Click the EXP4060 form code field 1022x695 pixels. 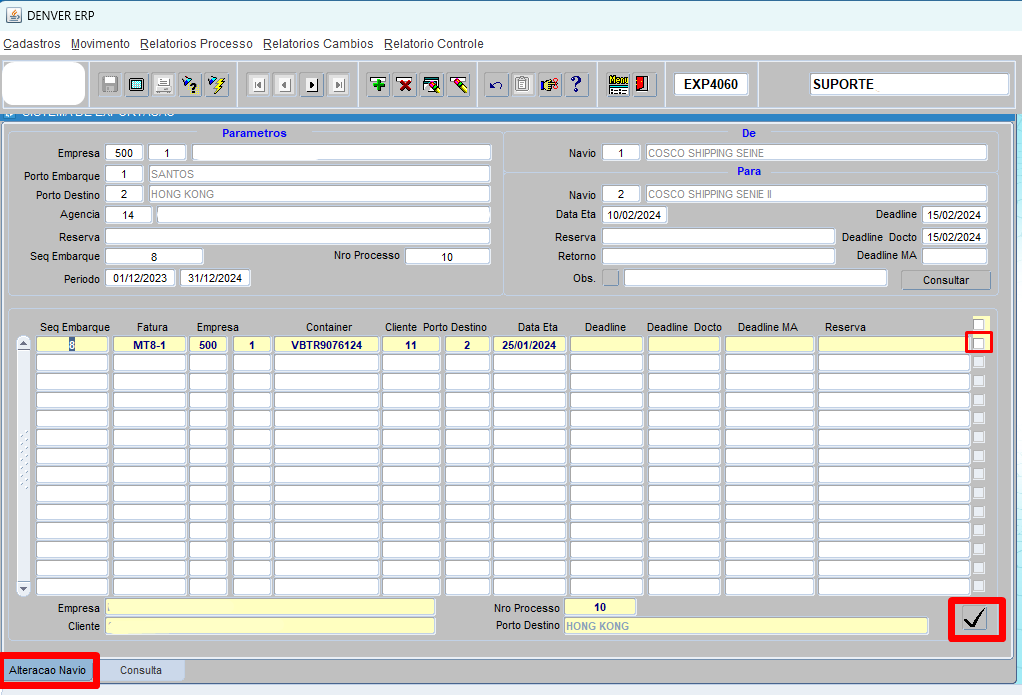click(x=711, y=84)
